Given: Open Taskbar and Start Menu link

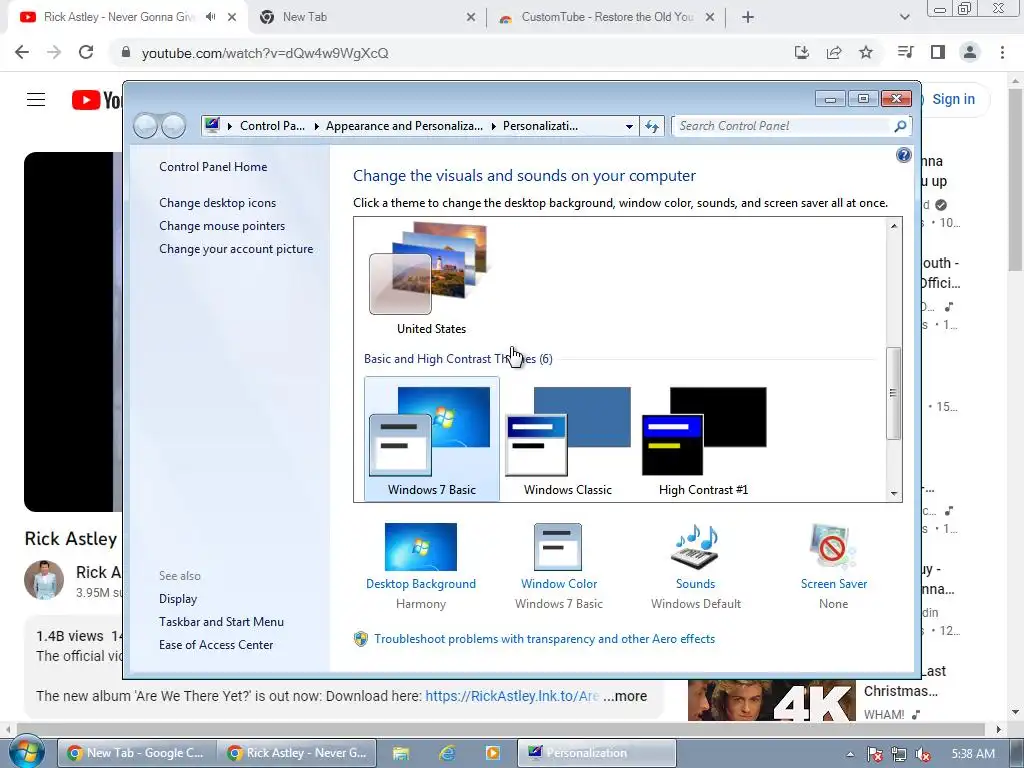Looking at the screenshot, I should 221,622.
